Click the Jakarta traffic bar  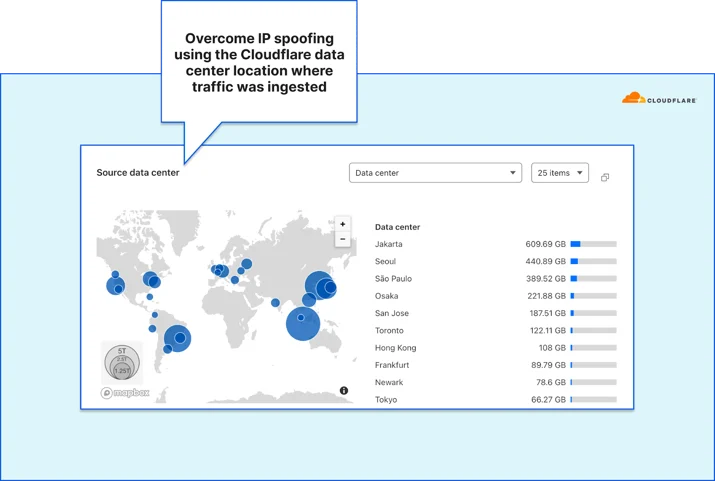point(593,244)
